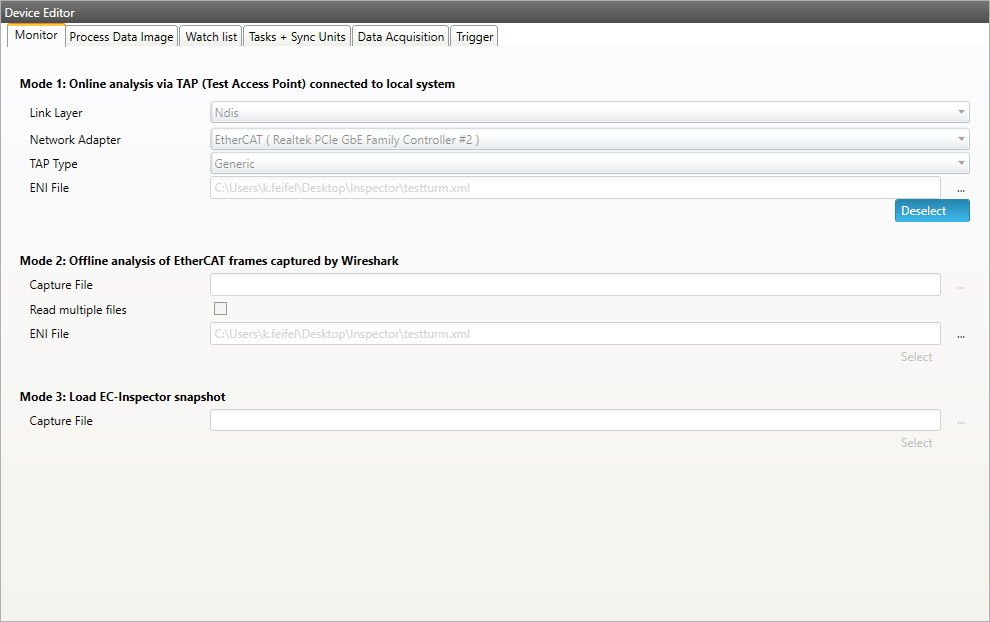This screenshot has height=622, width=990.
Task: Go to the Data Acquisition tab
Action: tap(400, 37)
